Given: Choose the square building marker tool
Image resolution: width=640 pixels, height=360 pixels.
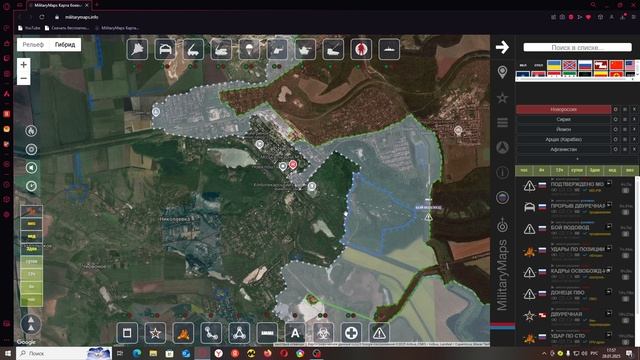Looking at the screenshot, I should point(127,333).
